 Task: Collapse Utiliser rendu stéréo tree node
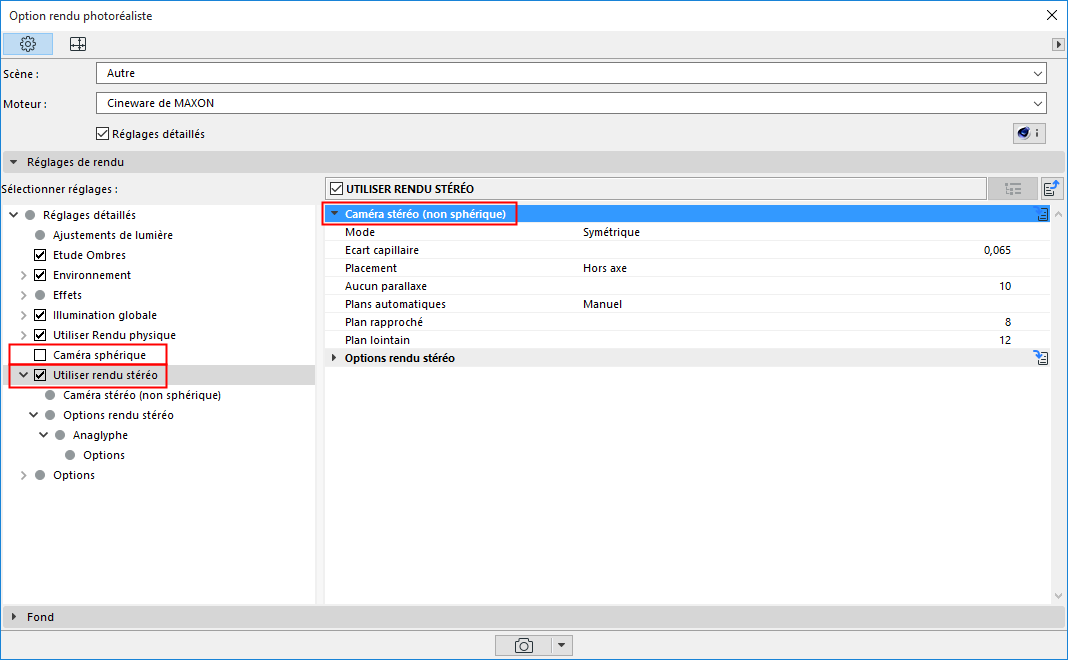click(23, 375)
